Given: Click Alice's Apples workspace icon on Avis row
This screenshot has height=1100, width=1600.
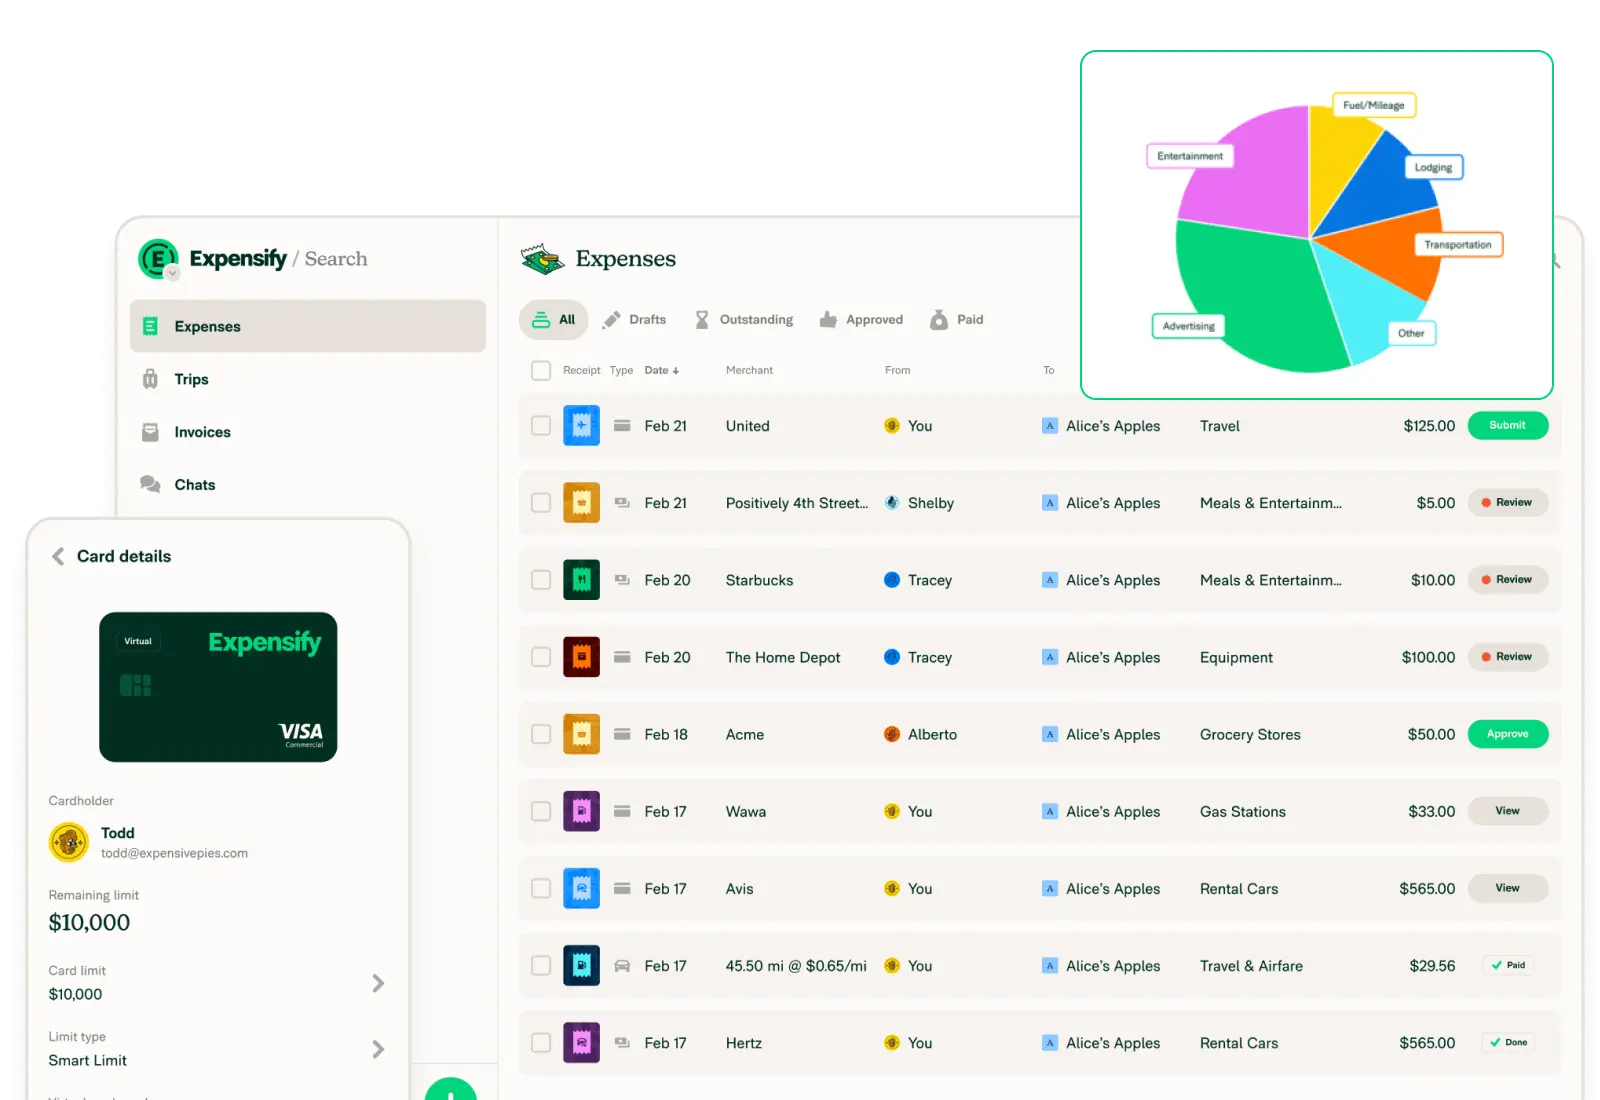Looking at the screenshot, I should 1050,888.
